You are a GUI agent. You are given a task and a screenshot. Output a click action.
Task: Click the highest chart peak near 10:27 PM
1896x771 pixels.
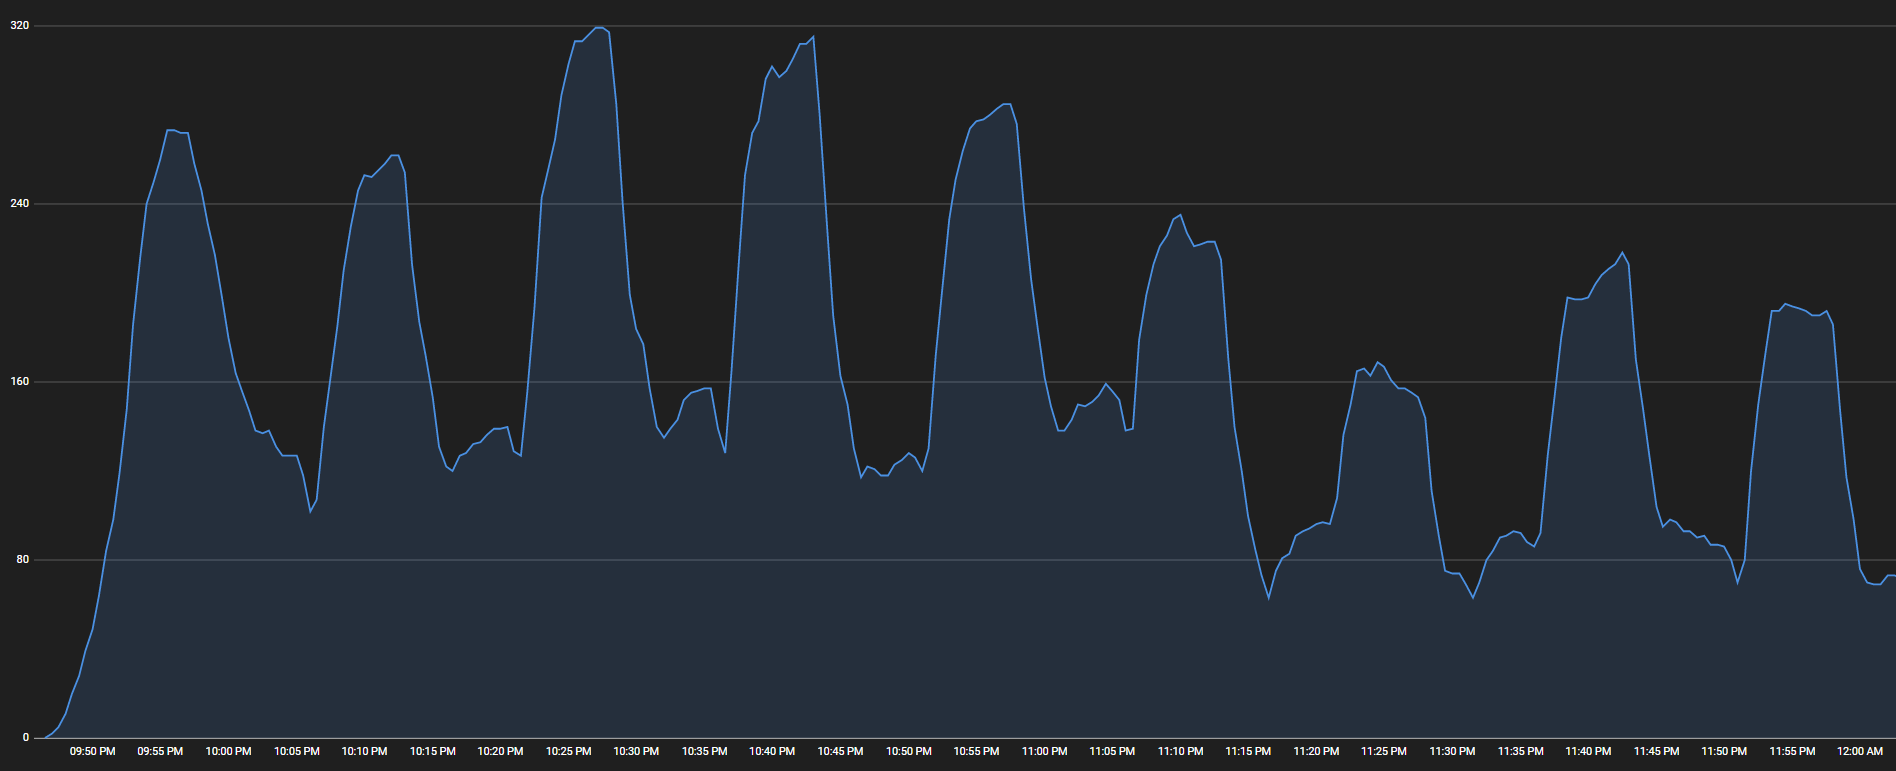coord(599,28)
